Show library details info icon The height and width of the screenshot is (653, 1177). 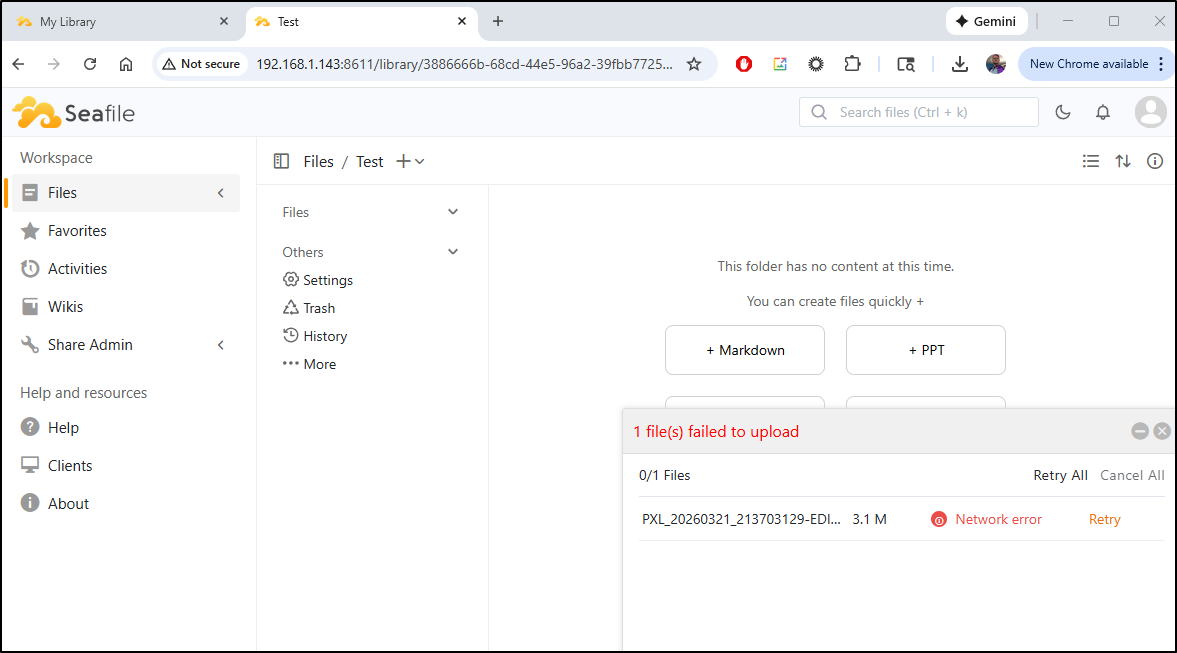pos(1155,161)
